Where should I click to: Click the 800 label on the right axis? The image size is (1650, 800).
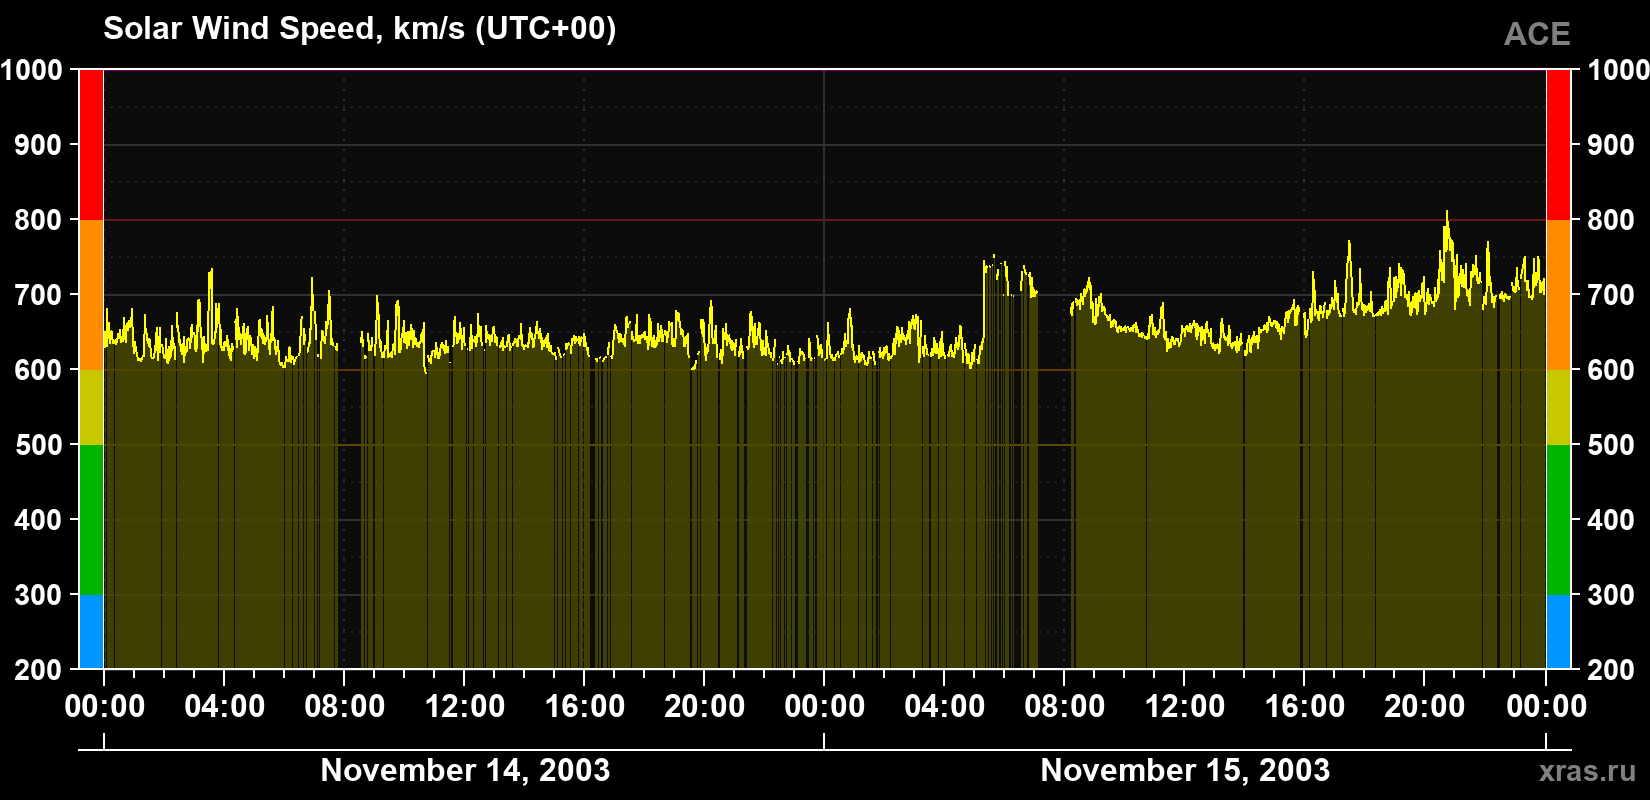1611,220
